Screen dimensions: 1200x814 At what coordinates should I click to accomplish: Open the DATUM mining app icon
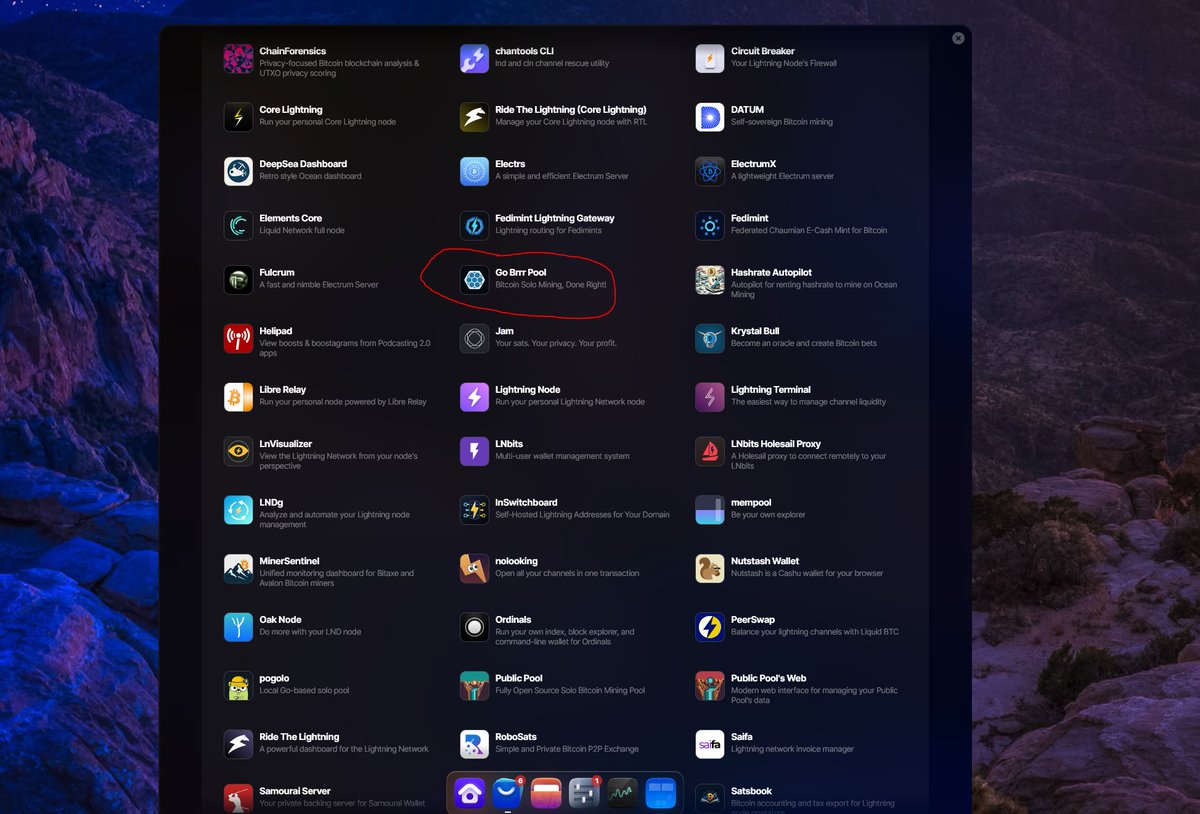(710, 117)
